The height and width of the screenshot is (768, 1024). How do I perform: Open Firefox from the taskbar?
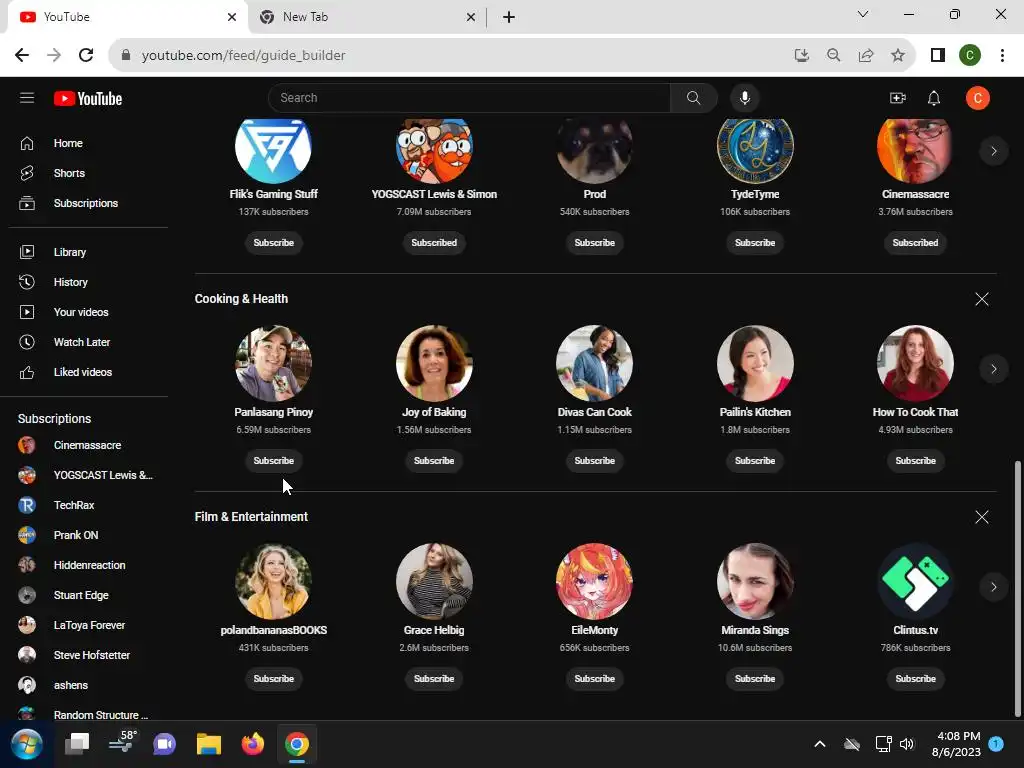pyautogui.click(x=253, y=744)
